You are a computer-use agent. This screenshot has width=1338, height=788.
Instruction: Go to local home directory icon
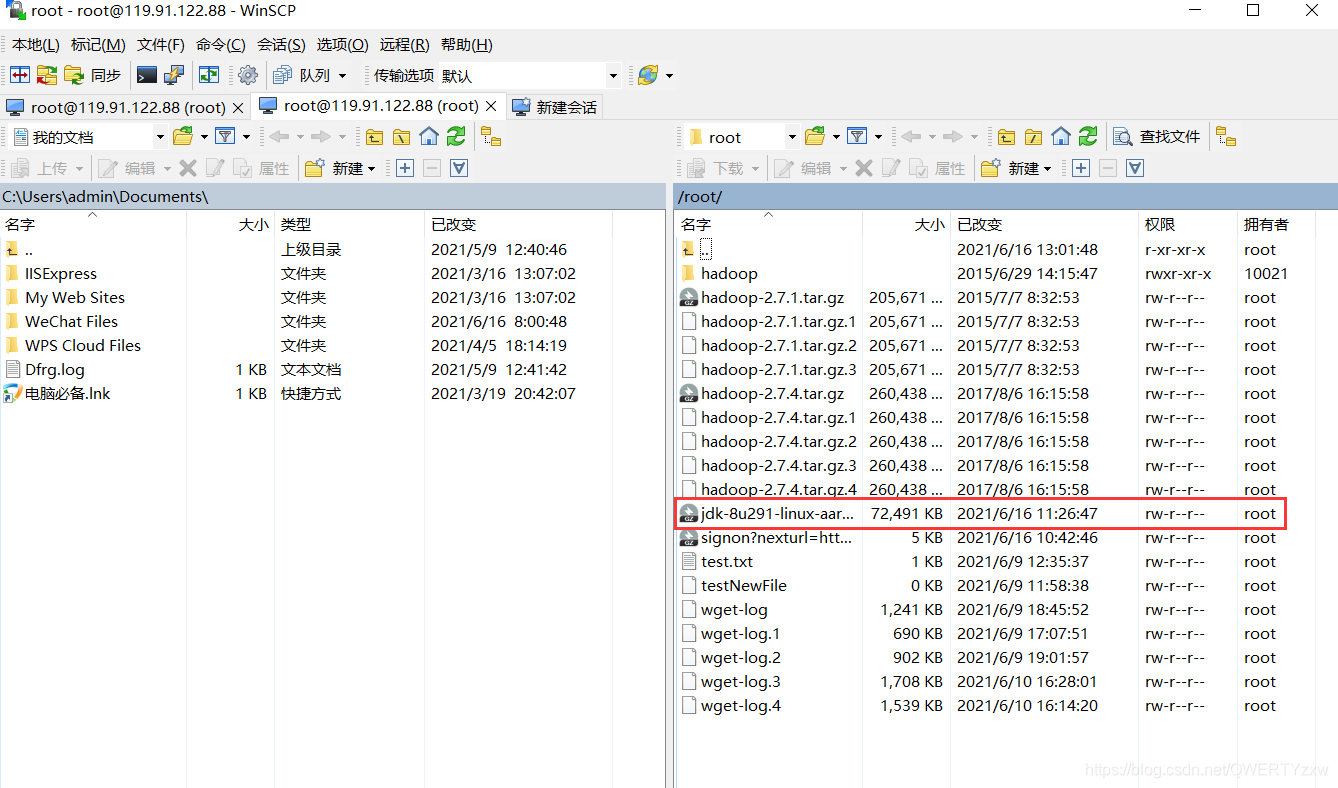pyautogui.click(x=429, y=136)
